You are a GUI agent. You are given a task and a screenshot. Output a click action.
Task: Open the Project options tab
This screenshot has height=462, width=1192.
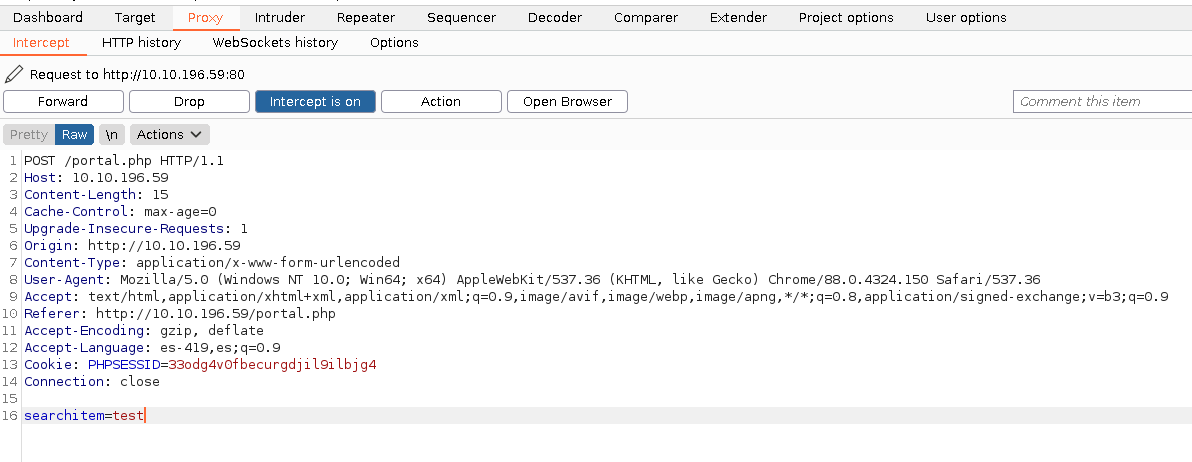pos(846,17)
